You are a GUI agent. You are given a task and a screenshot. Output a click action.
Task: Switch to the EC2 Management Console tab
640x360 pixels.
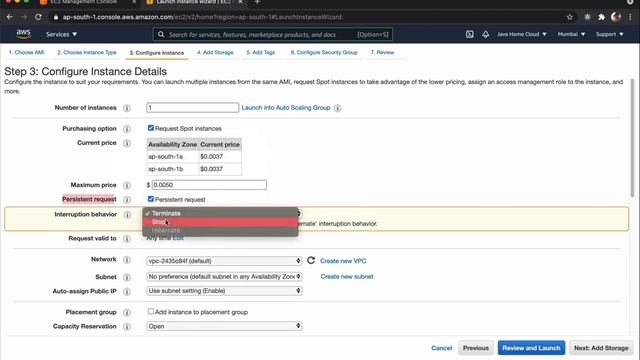coord(84,2)
